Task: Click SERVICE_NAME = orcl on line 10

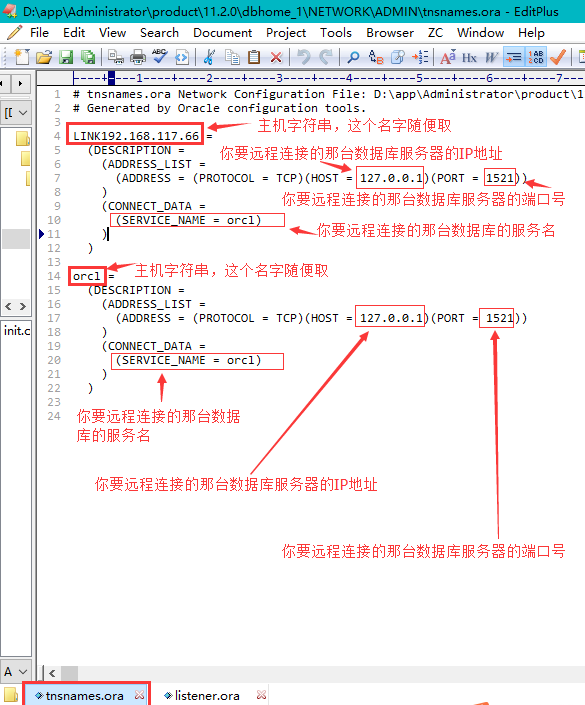Action: (188, 220)
